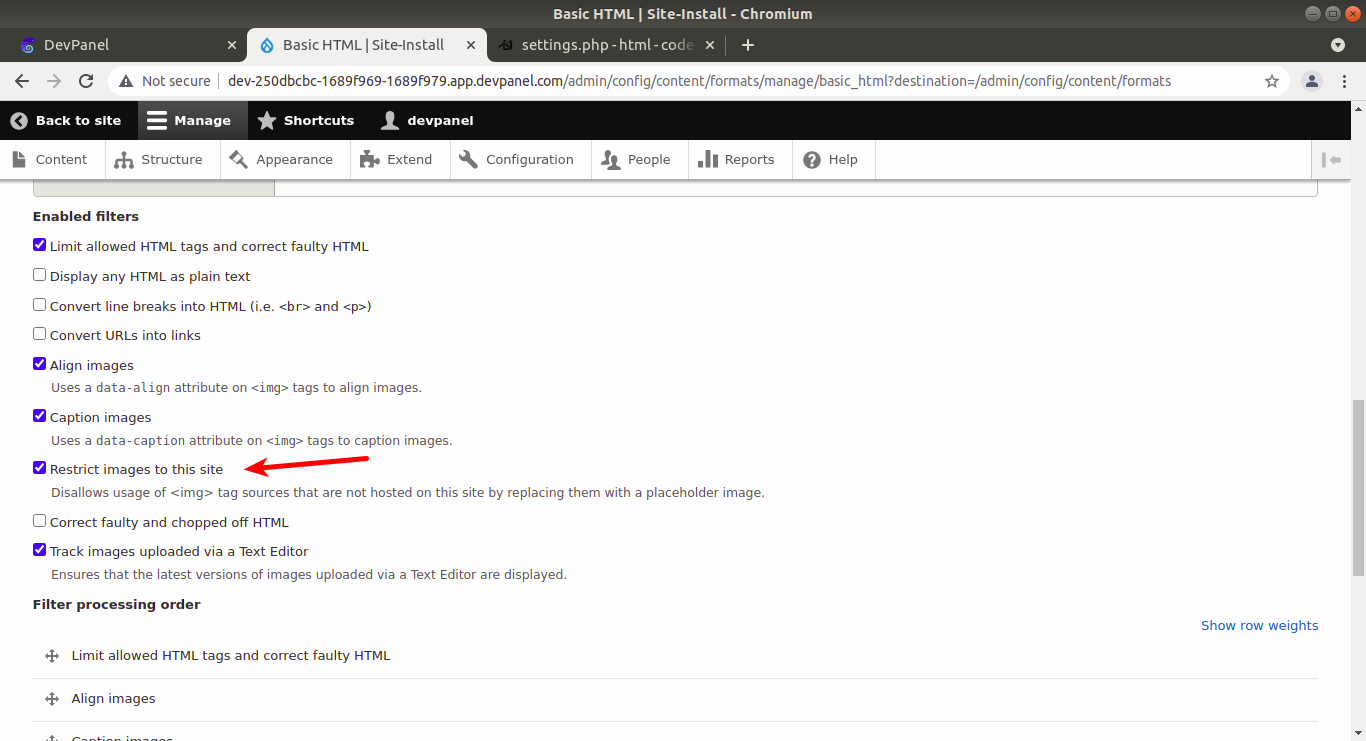Open Configuration via the wrench icon

click(469, 159)
